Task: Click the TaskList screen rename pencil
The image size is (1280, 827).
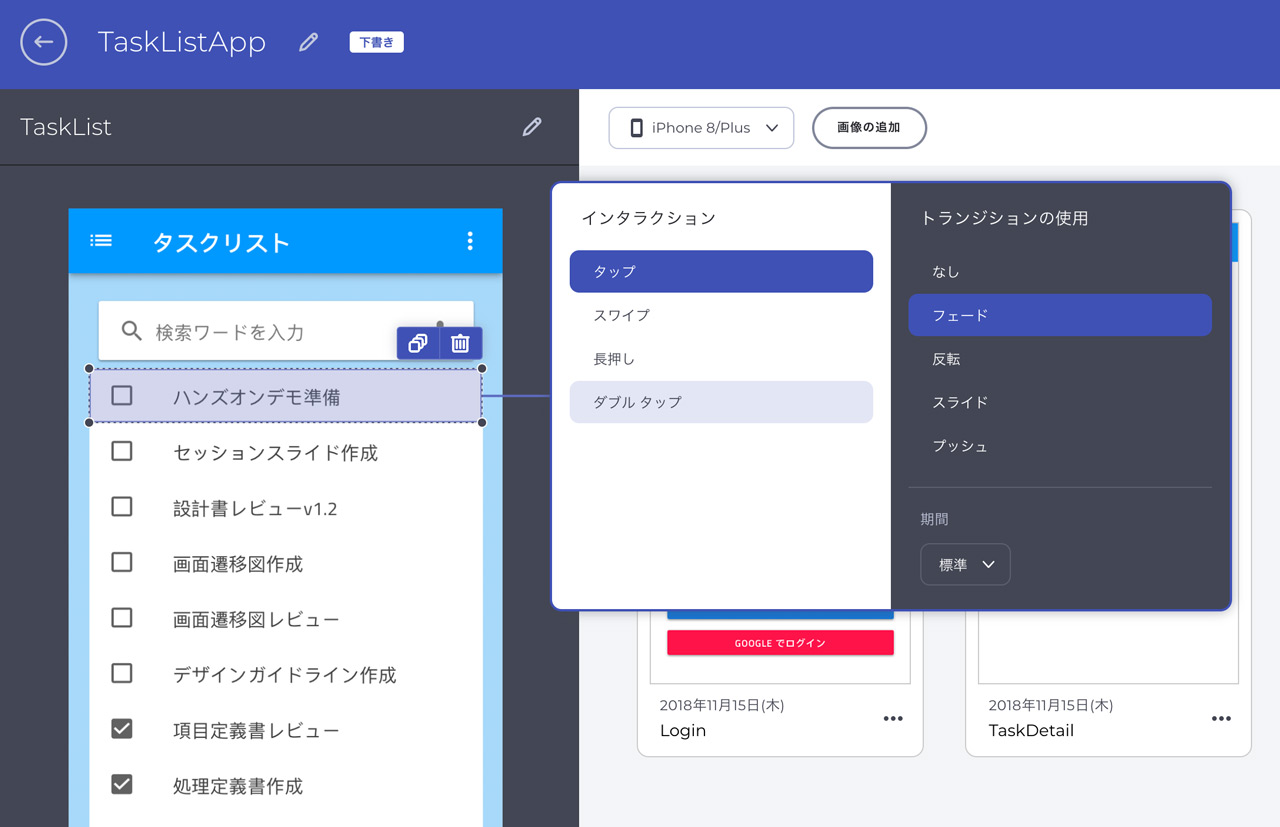Action: click(532, 127)
